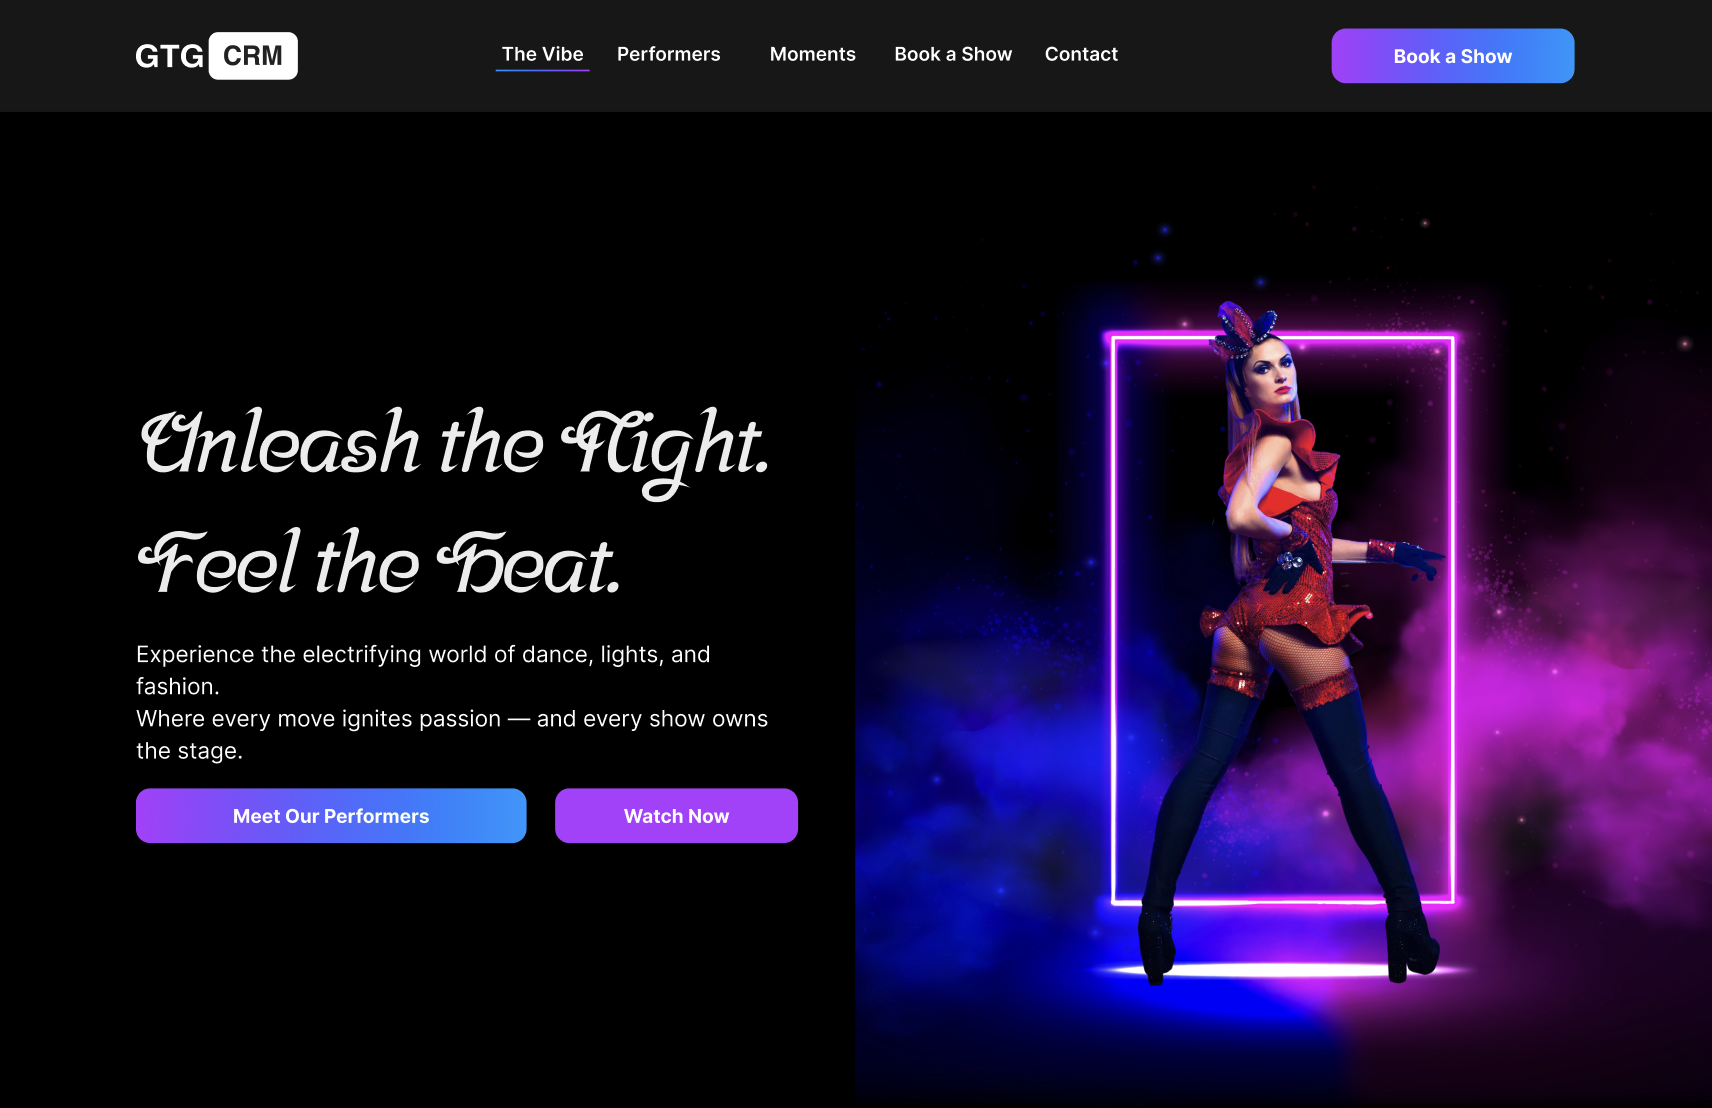Click the Meet Our Performers button
Viewport: 1712px width, 1108px height.
coord(331,816)
